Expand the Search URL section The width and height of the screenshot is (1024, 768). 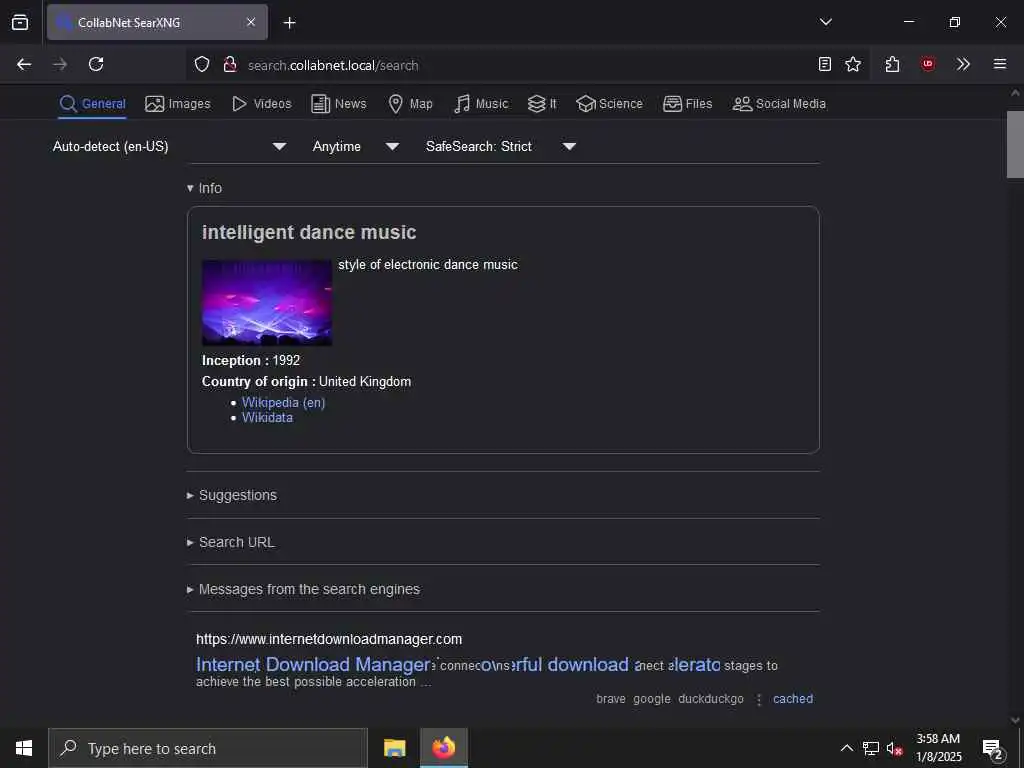pyautogui.click(x=231, y=542)
